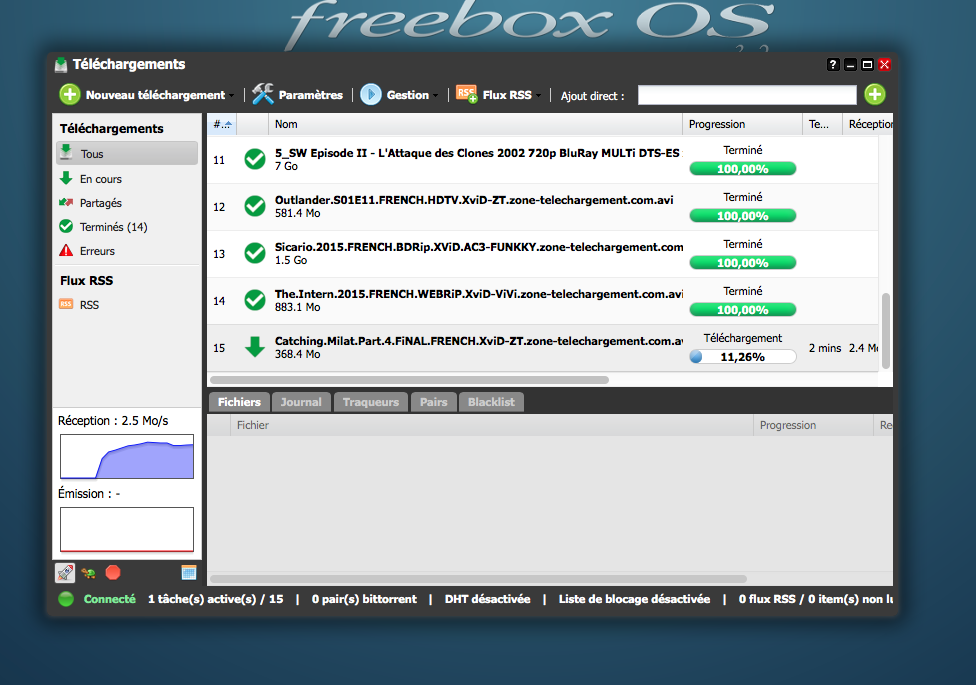Click the Partagés arrows icon
Viewport: 976px width, 685px height.
tap(66, 202)
